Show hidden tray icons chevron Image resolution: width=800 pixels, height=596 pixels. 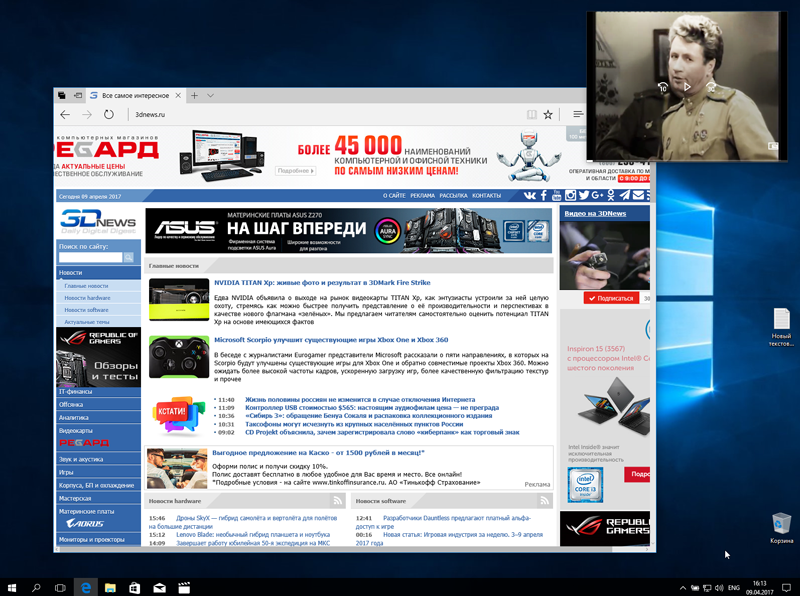click(x=683, y=588)
